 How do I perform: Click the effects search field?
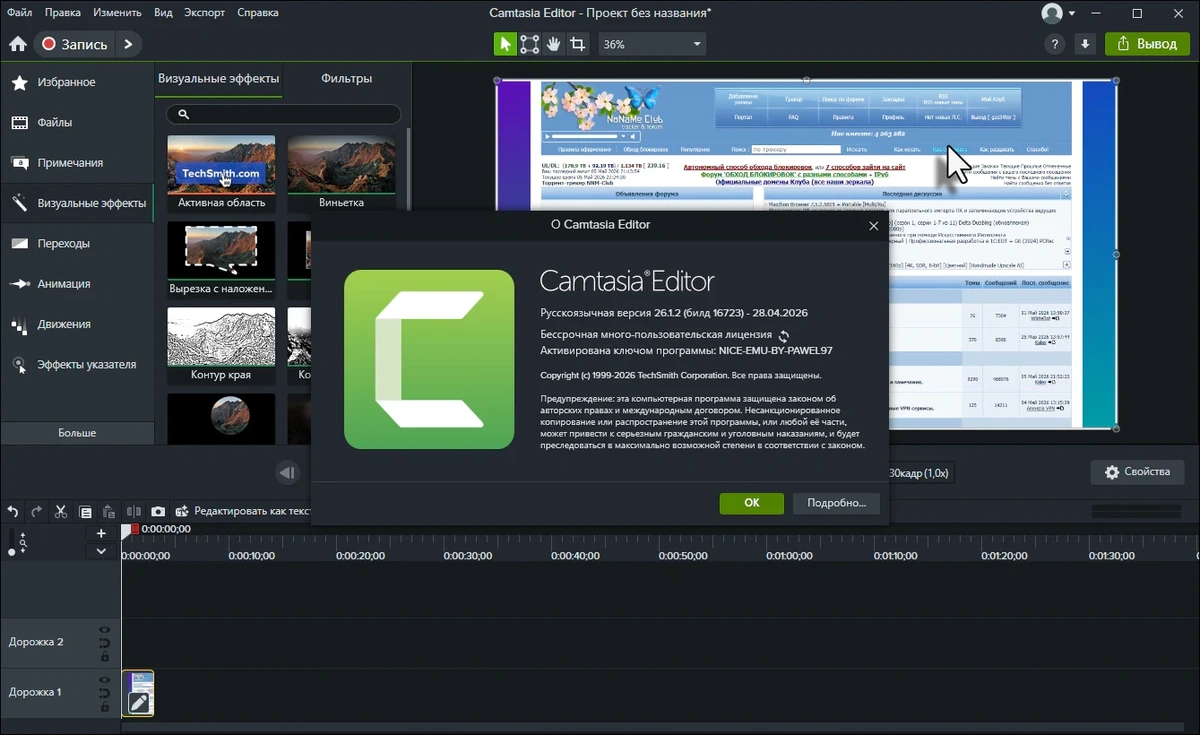pos(282,115)
